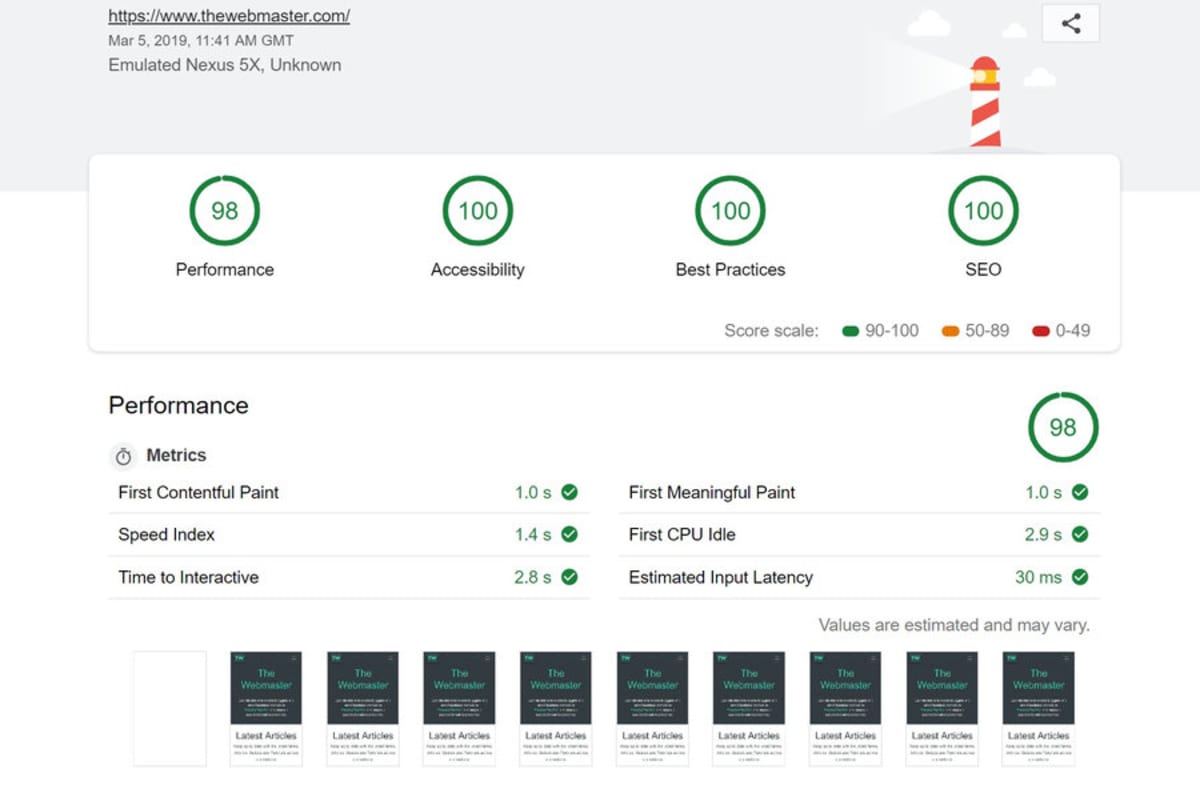The image size is (1200, 797).
Task: Select the Best Practices category label
Action: point(731,269)
